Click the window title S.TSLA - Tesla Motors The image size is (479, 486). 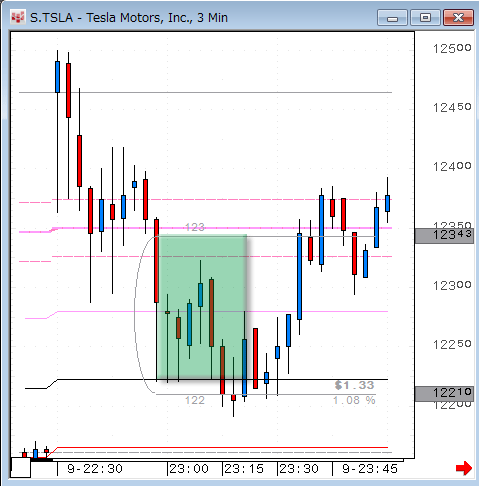(x=129, y=18)
